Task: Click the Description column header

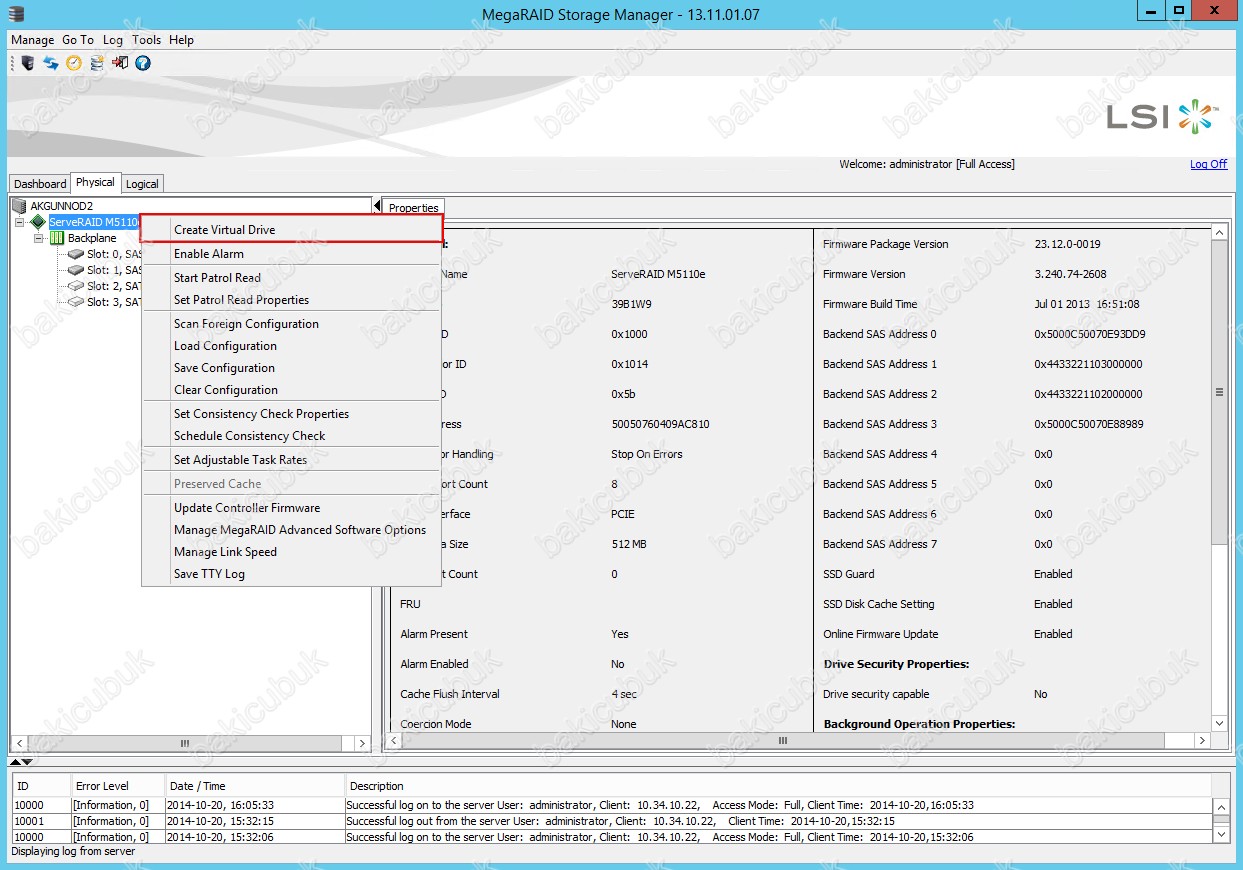Action: (x=778, y=786)
